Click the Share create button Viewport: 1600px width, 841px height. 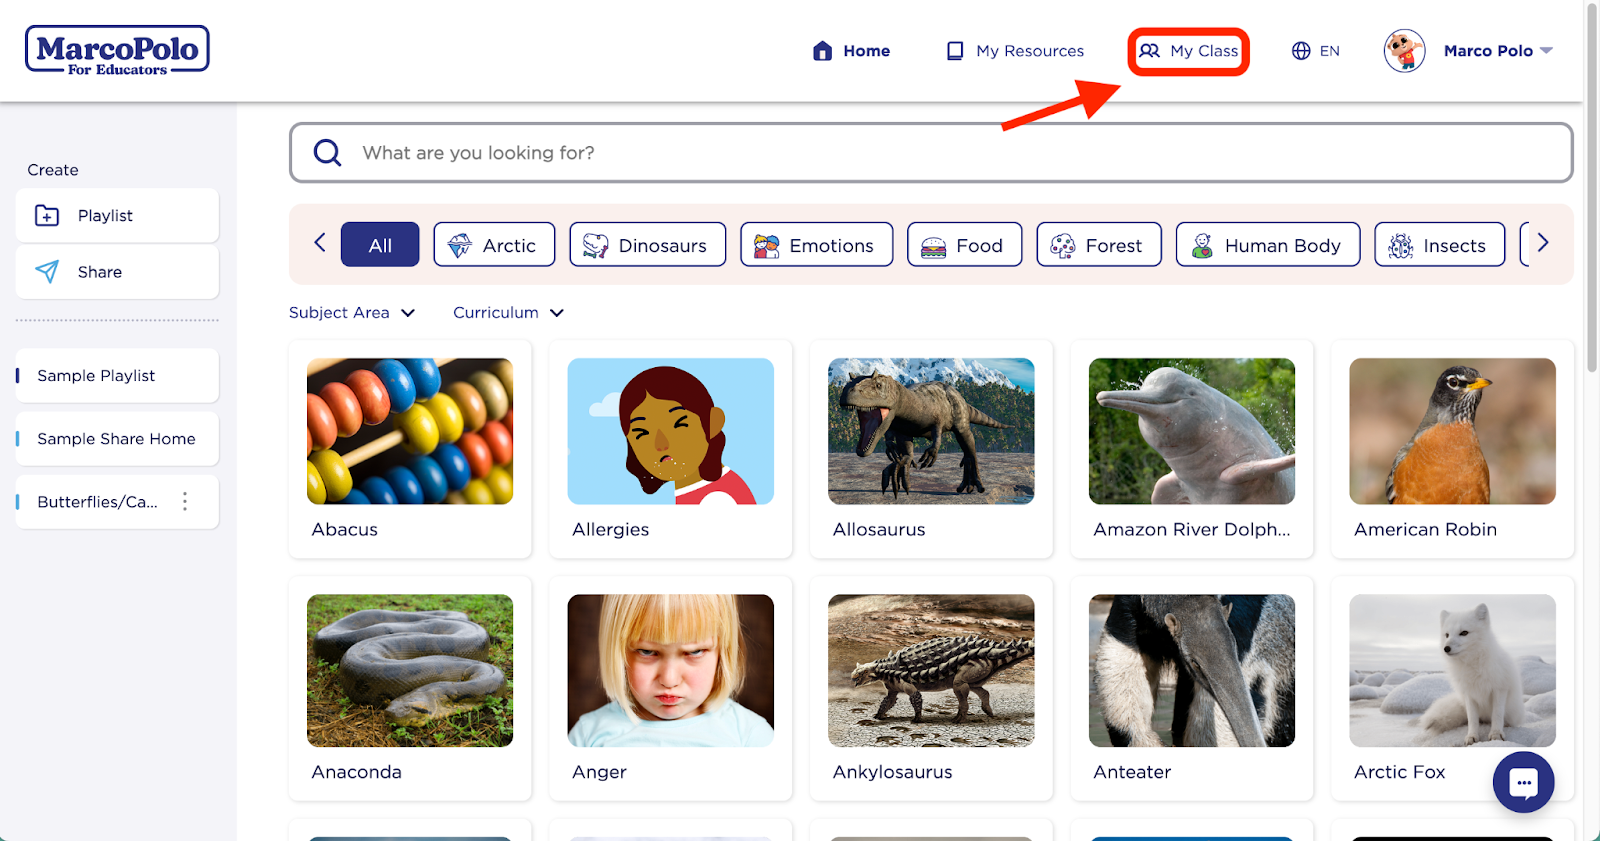point(117,272)
